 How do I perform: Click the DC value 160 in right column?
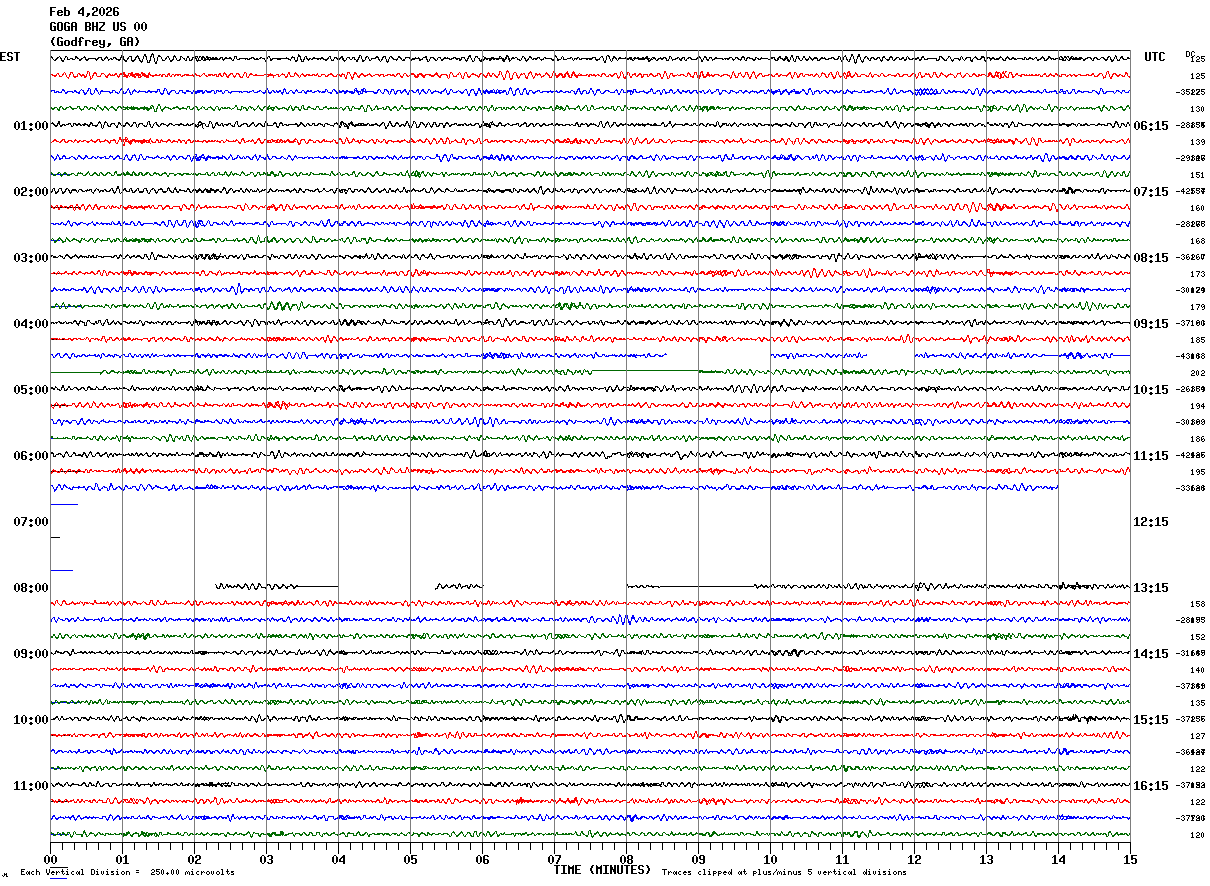pos(1197,208)
